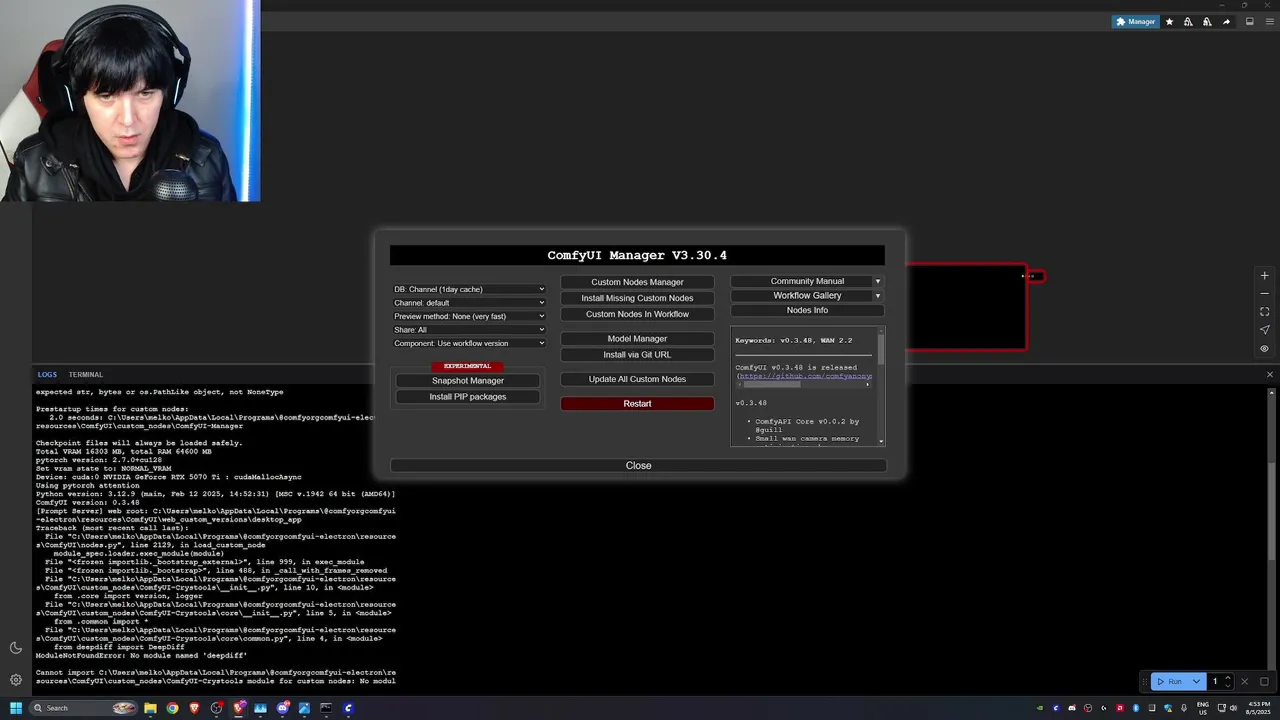Open OBS Studio from taskbar
Image resolution: width=1280 pixels, height=720 pixels.
coord(216,708)
